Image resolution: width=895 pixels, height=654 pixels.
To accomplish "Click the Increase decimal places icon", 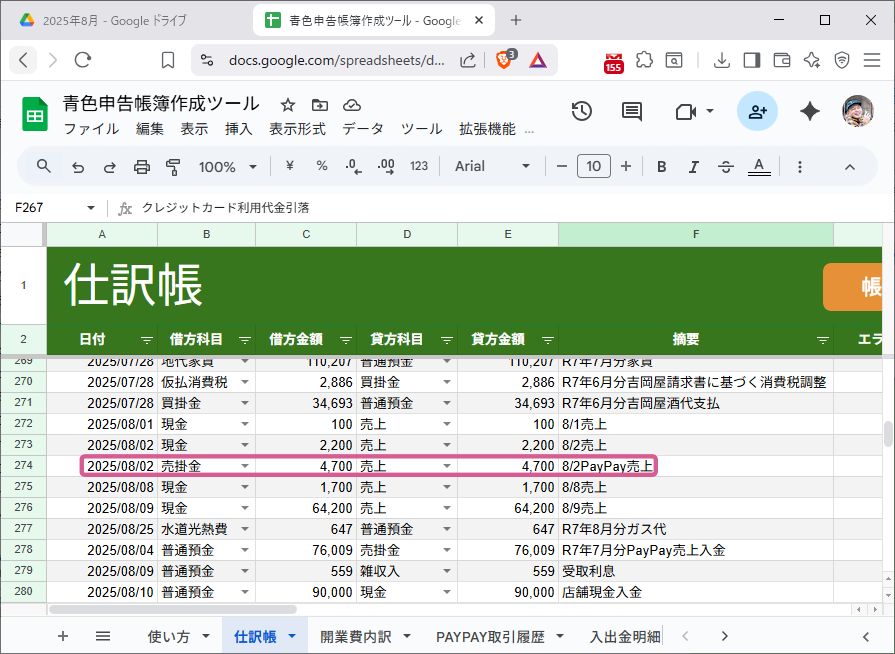I will click(x=385, y=166).
